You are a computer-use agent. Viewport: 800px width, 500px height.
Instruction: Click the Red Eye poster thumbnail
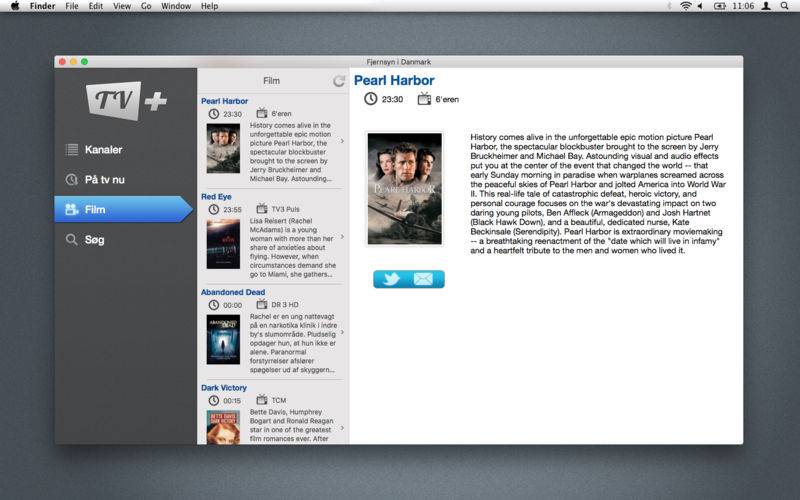pos(223,243)
